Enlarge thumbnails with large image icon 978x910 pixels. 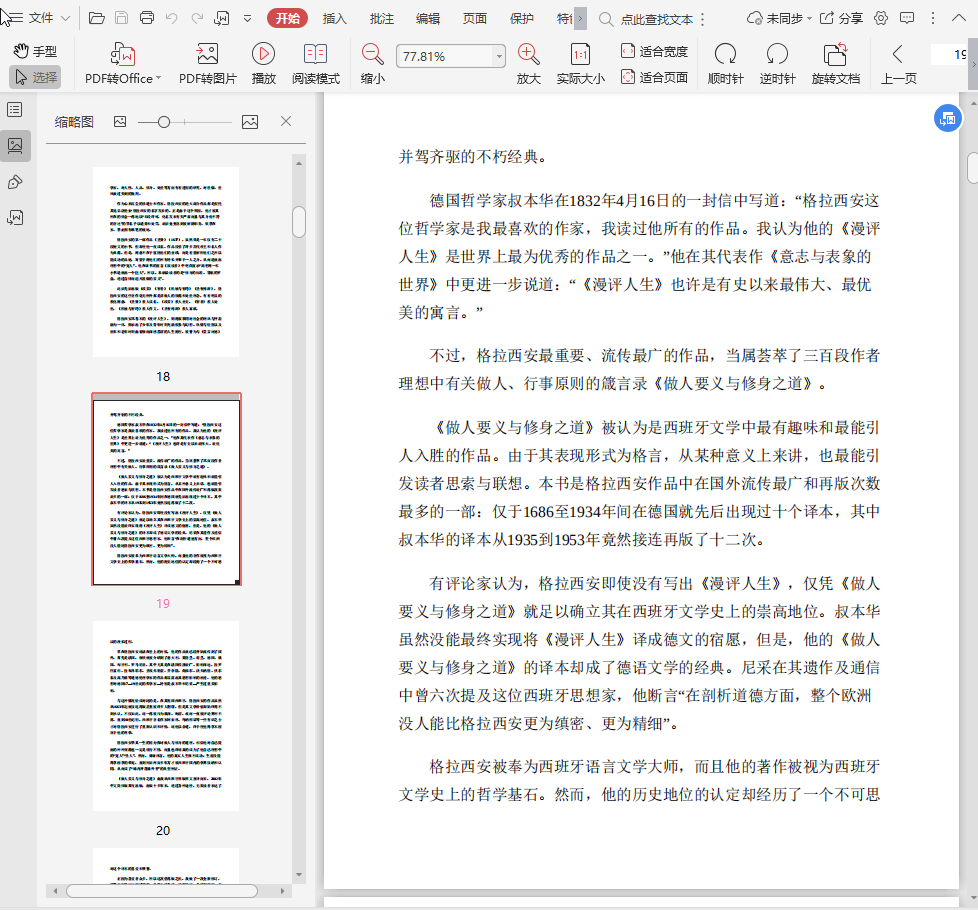click(250, 122)
